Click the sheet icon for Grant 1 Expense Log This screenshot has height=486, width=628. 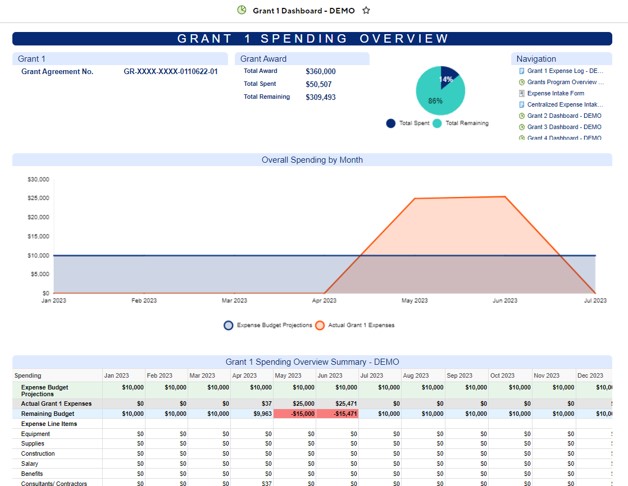pos(521,71)
